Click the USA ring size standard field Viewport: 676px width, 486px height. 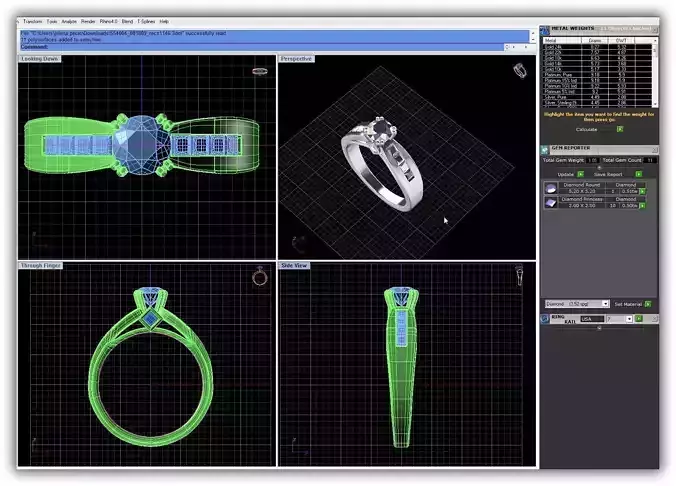pyautogui.click(x=592, y=319)
